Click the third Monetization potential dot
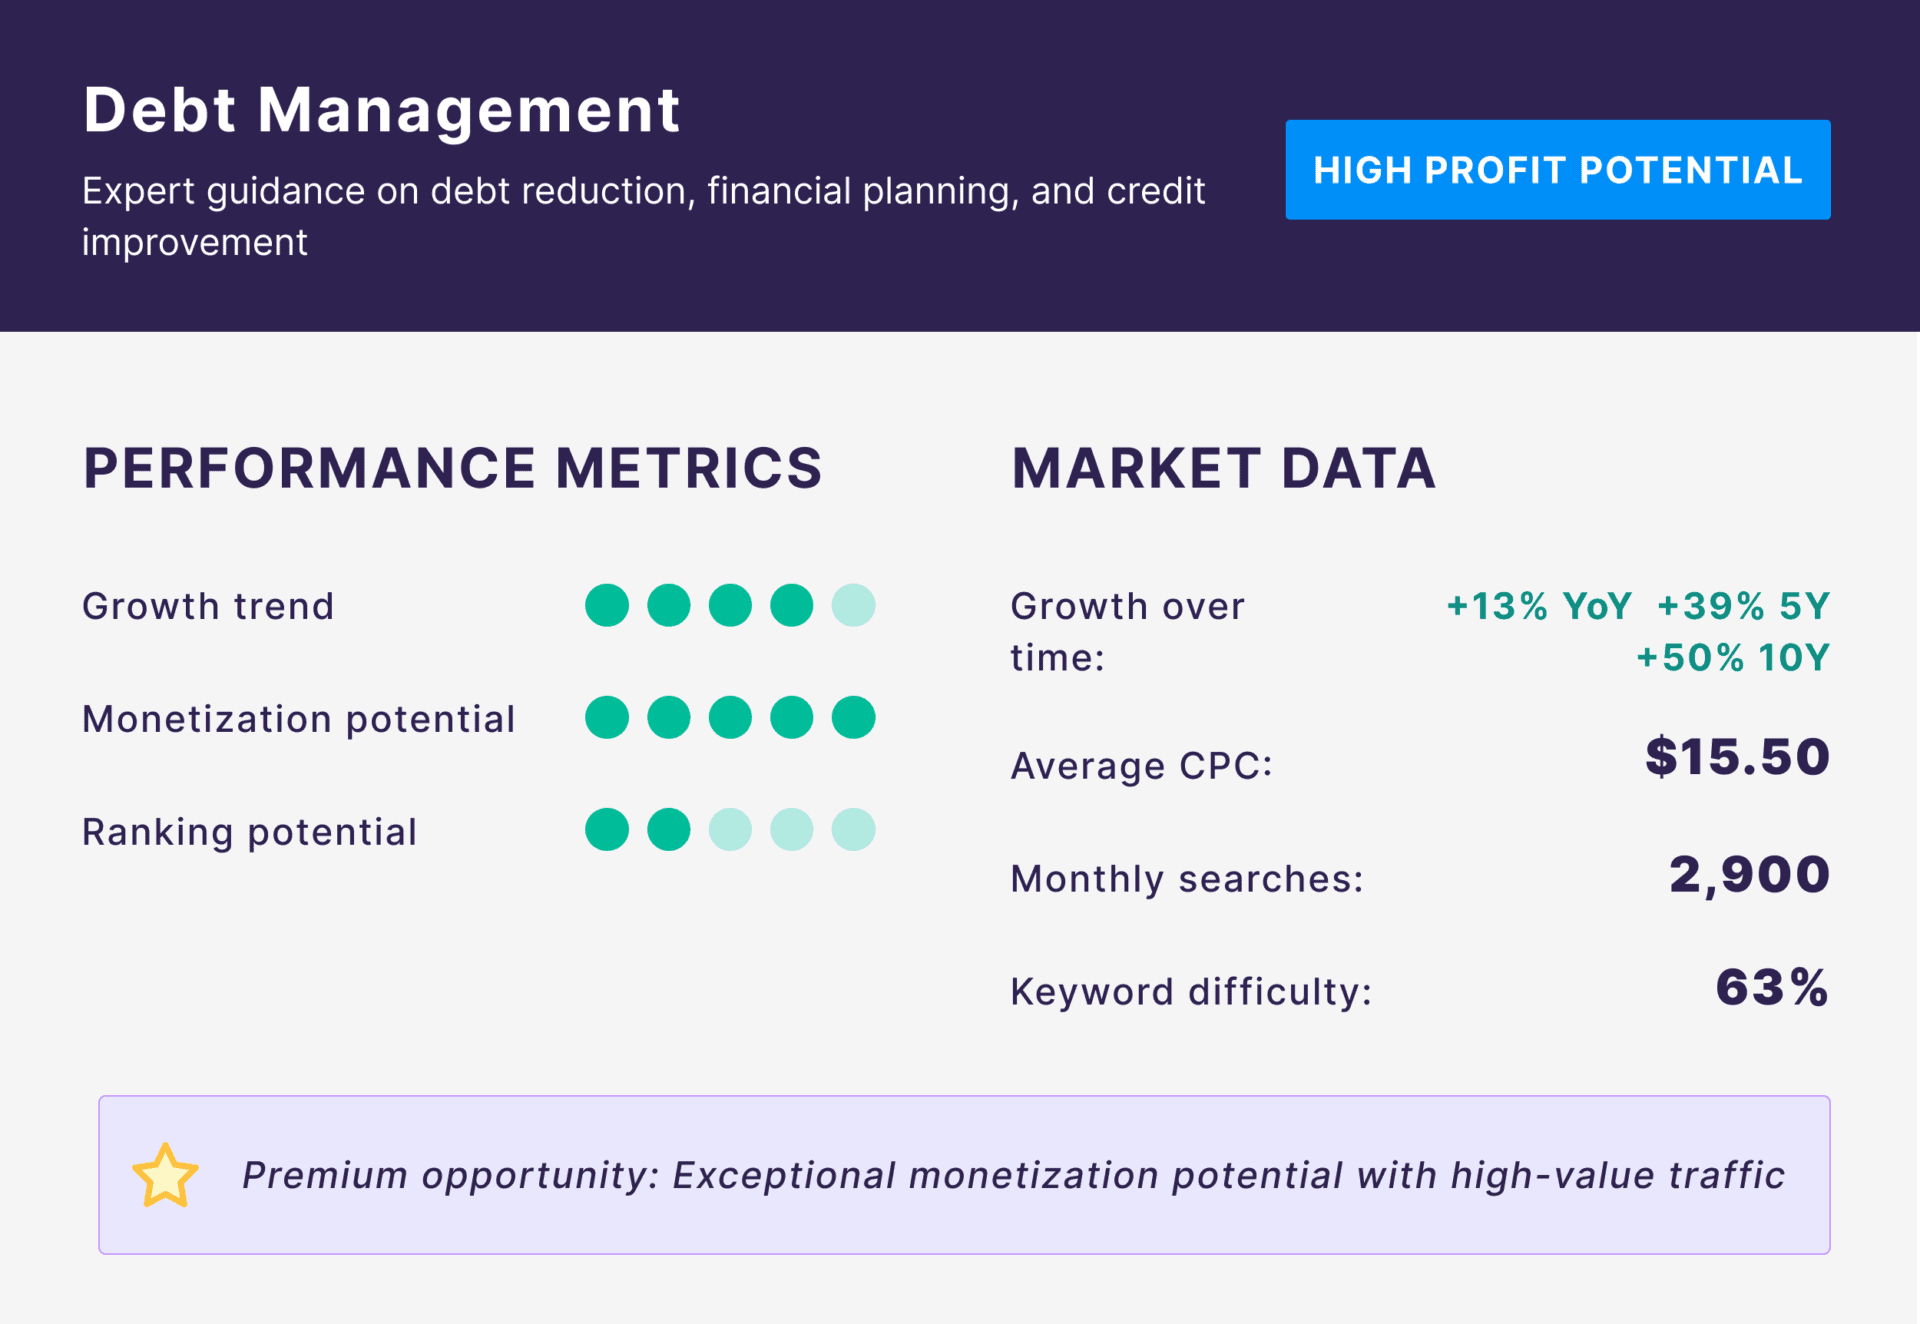The width and height of the screenshot is (1920, 1324). click(x=730, y=718)
